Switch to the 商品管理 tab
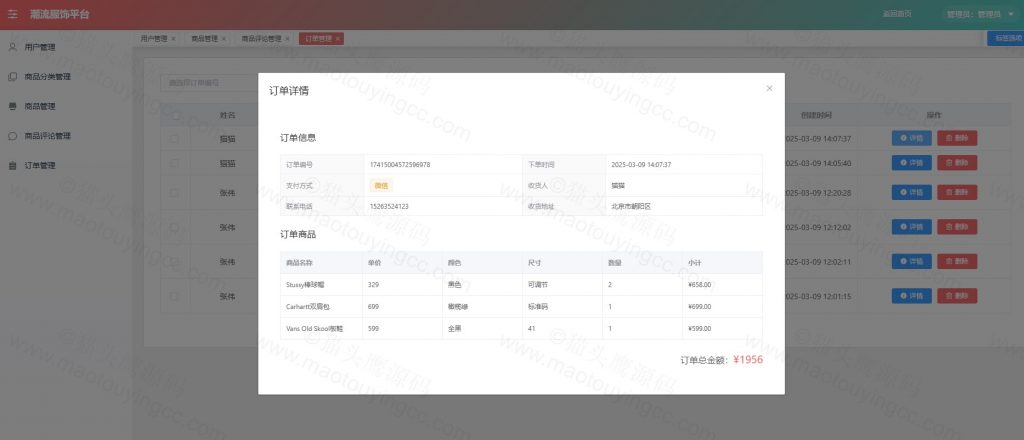 coord(204,39)
